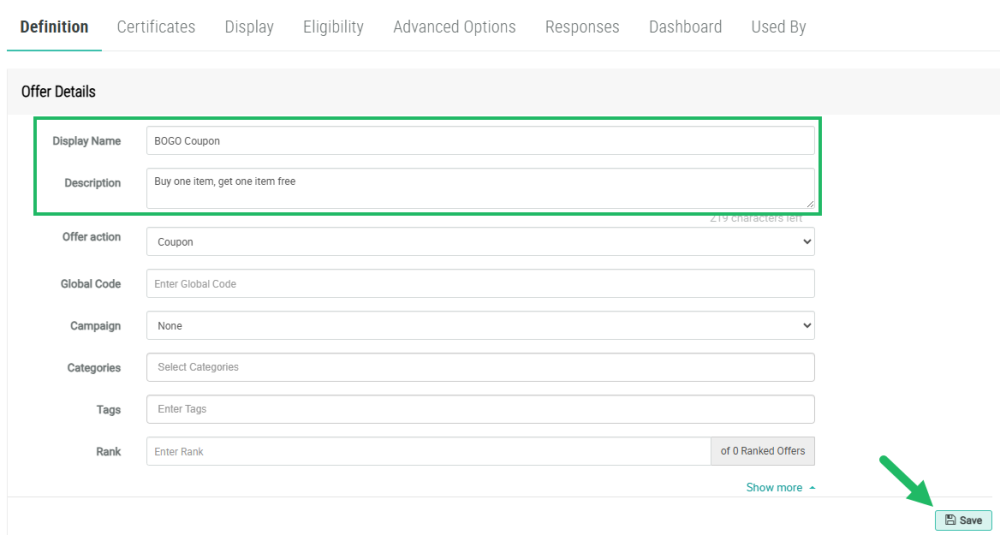Open the Select Categories picker
1000x535 pixels.
point(480,367)
